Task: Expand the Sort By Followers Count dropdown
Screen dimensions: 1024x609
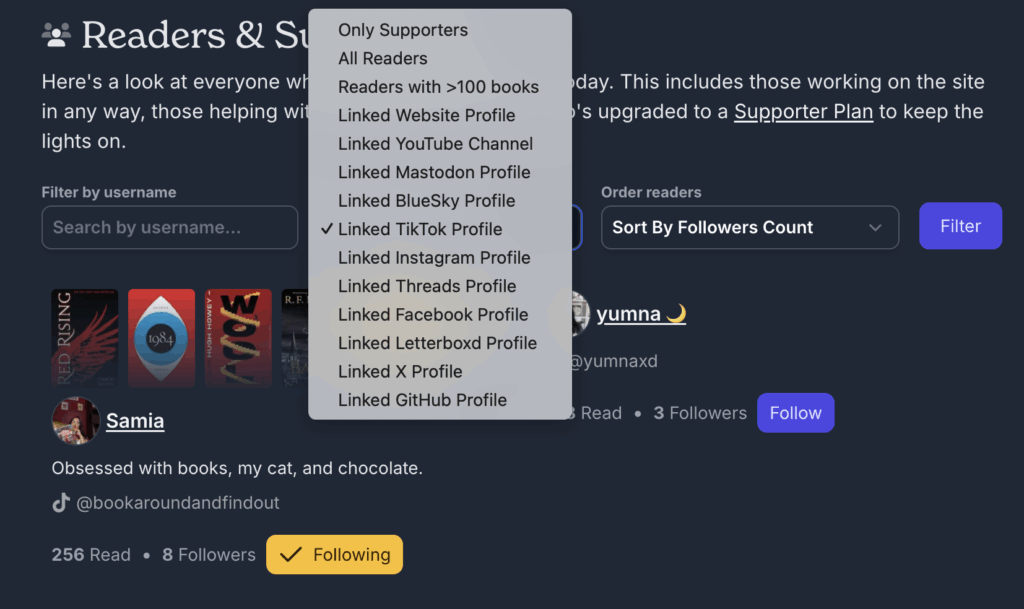Action: pyautogui.click(x=749, y=227)
